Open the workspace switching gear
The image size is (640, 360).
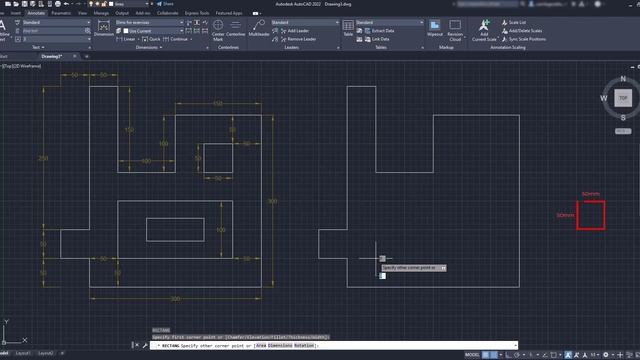tap(606, 355)
